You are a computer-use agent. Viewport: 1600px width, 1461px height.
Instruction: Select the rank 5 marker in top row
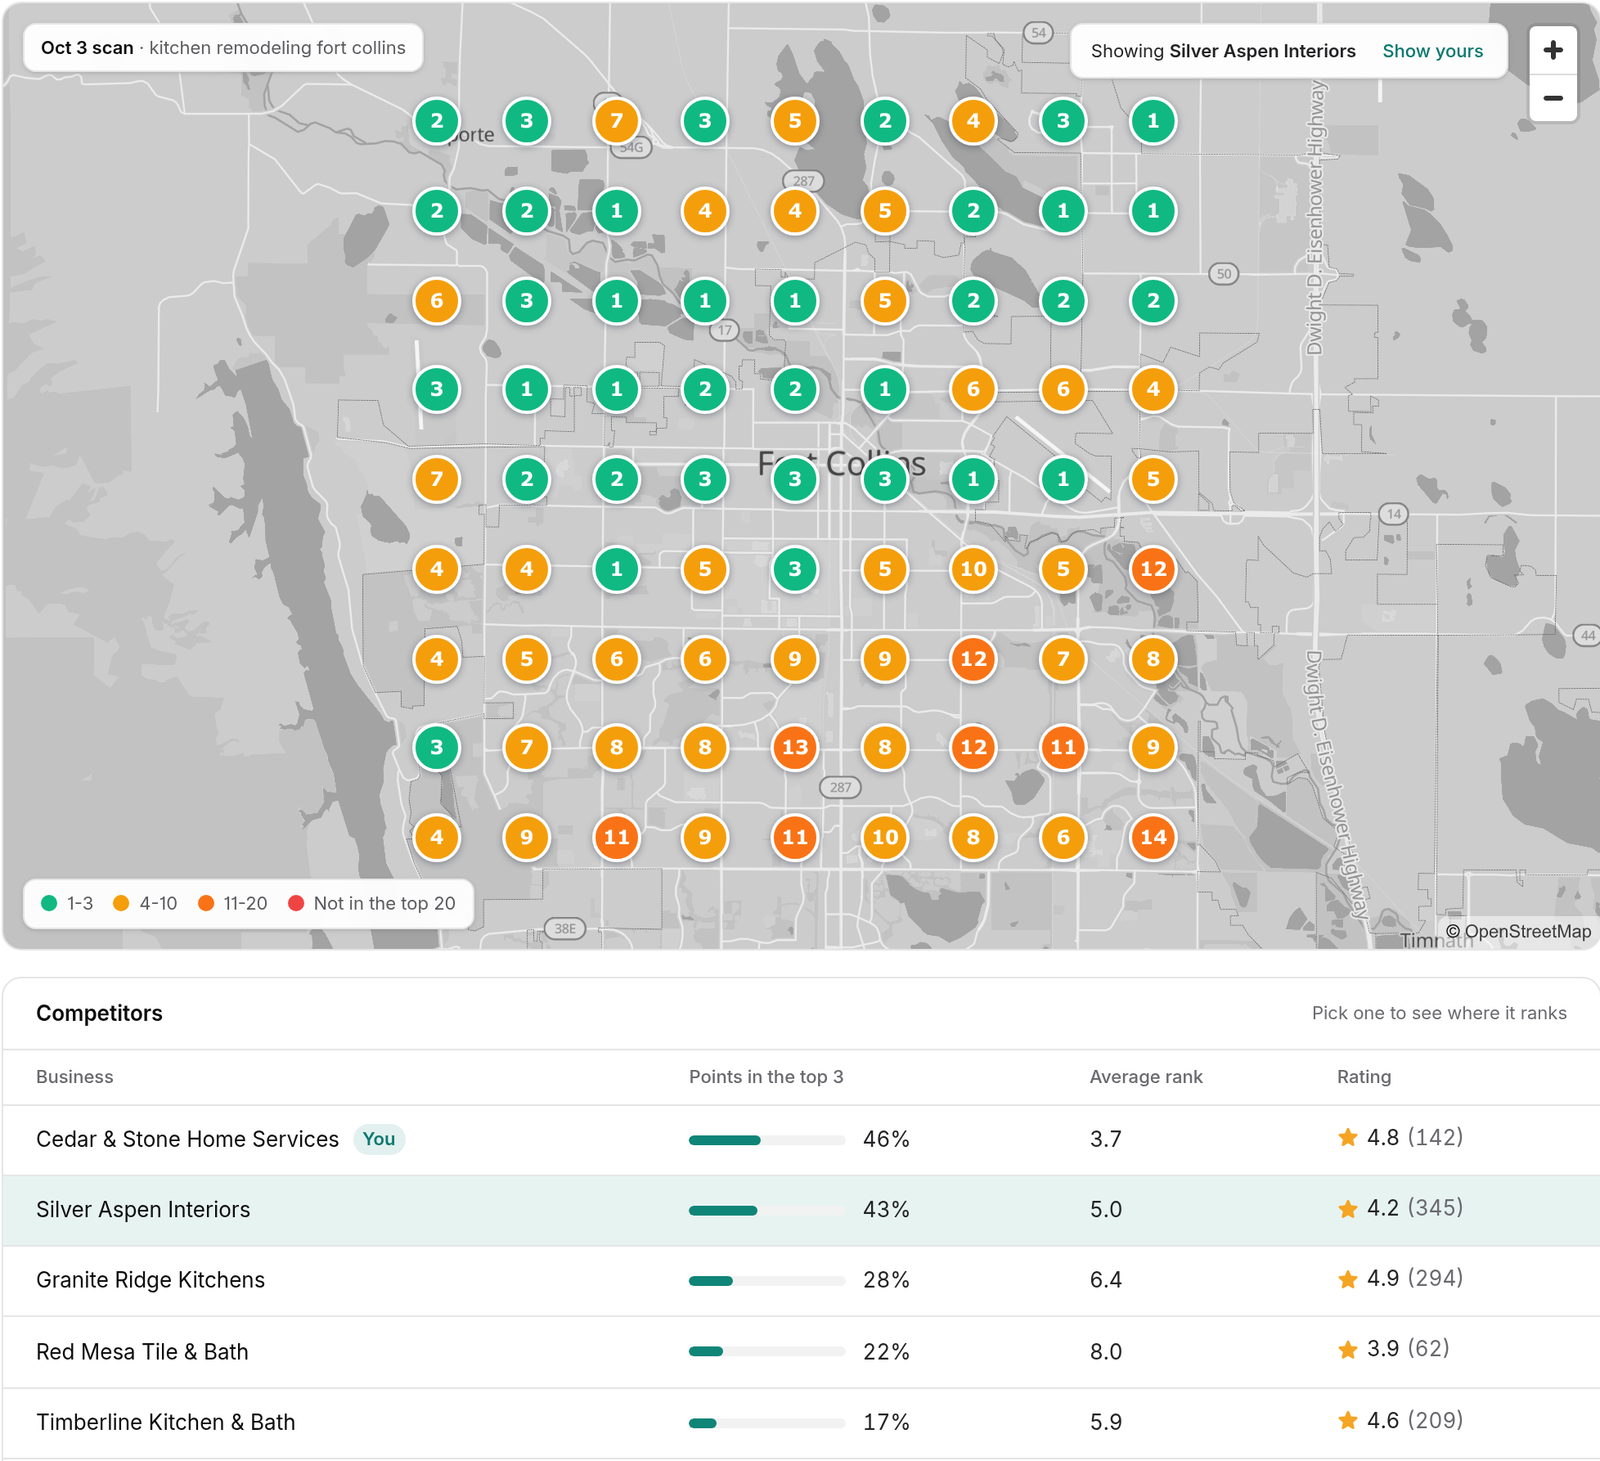795,121
